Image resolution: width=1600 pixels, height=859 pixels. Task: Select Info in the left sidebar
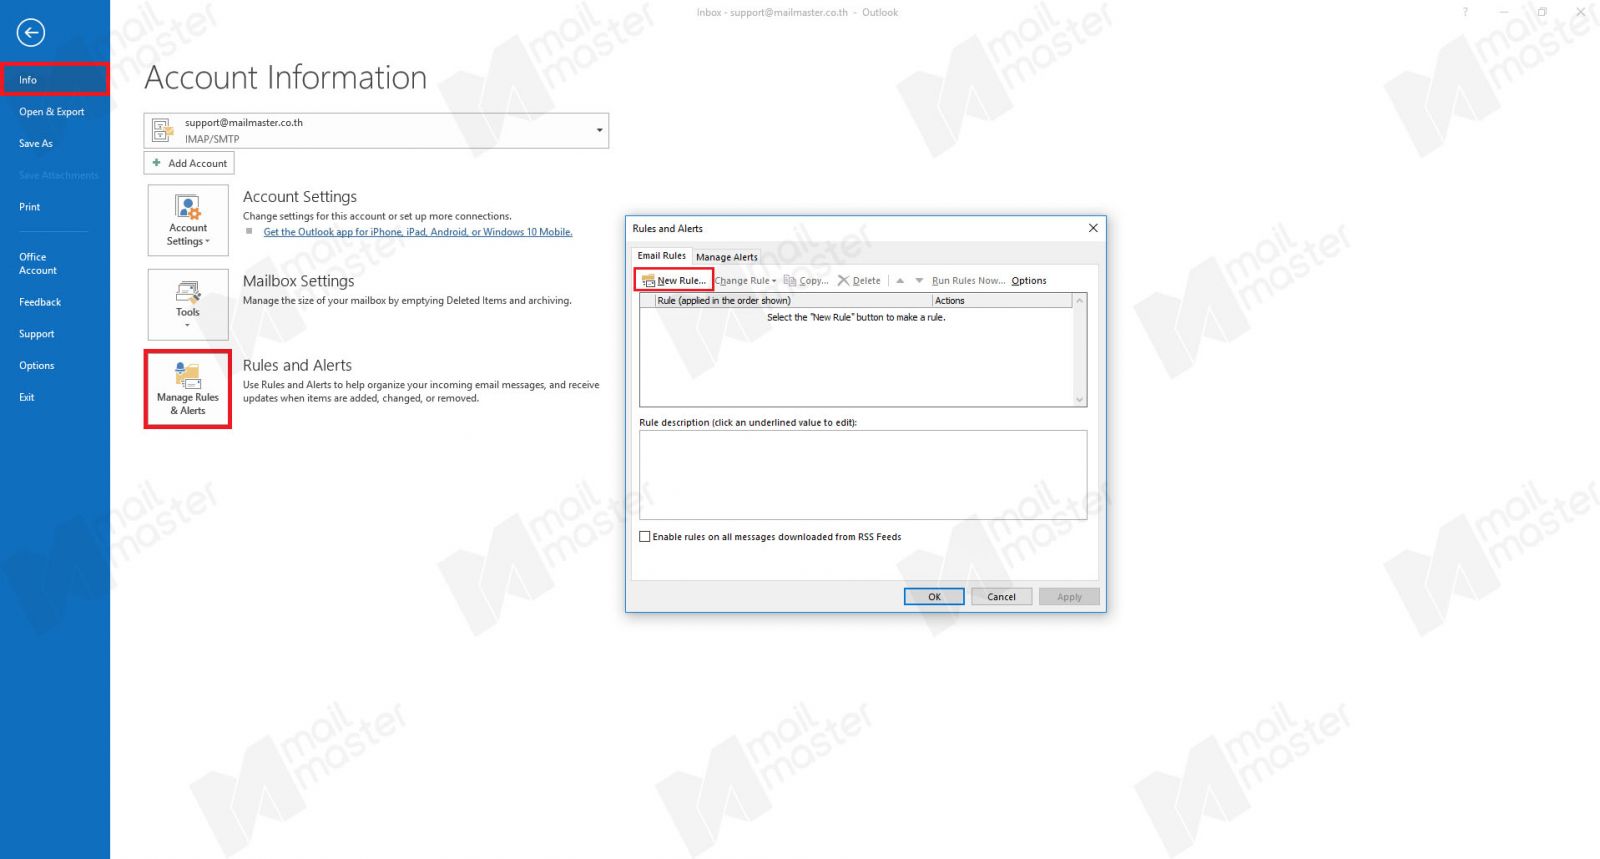click(x=55, y=80)
